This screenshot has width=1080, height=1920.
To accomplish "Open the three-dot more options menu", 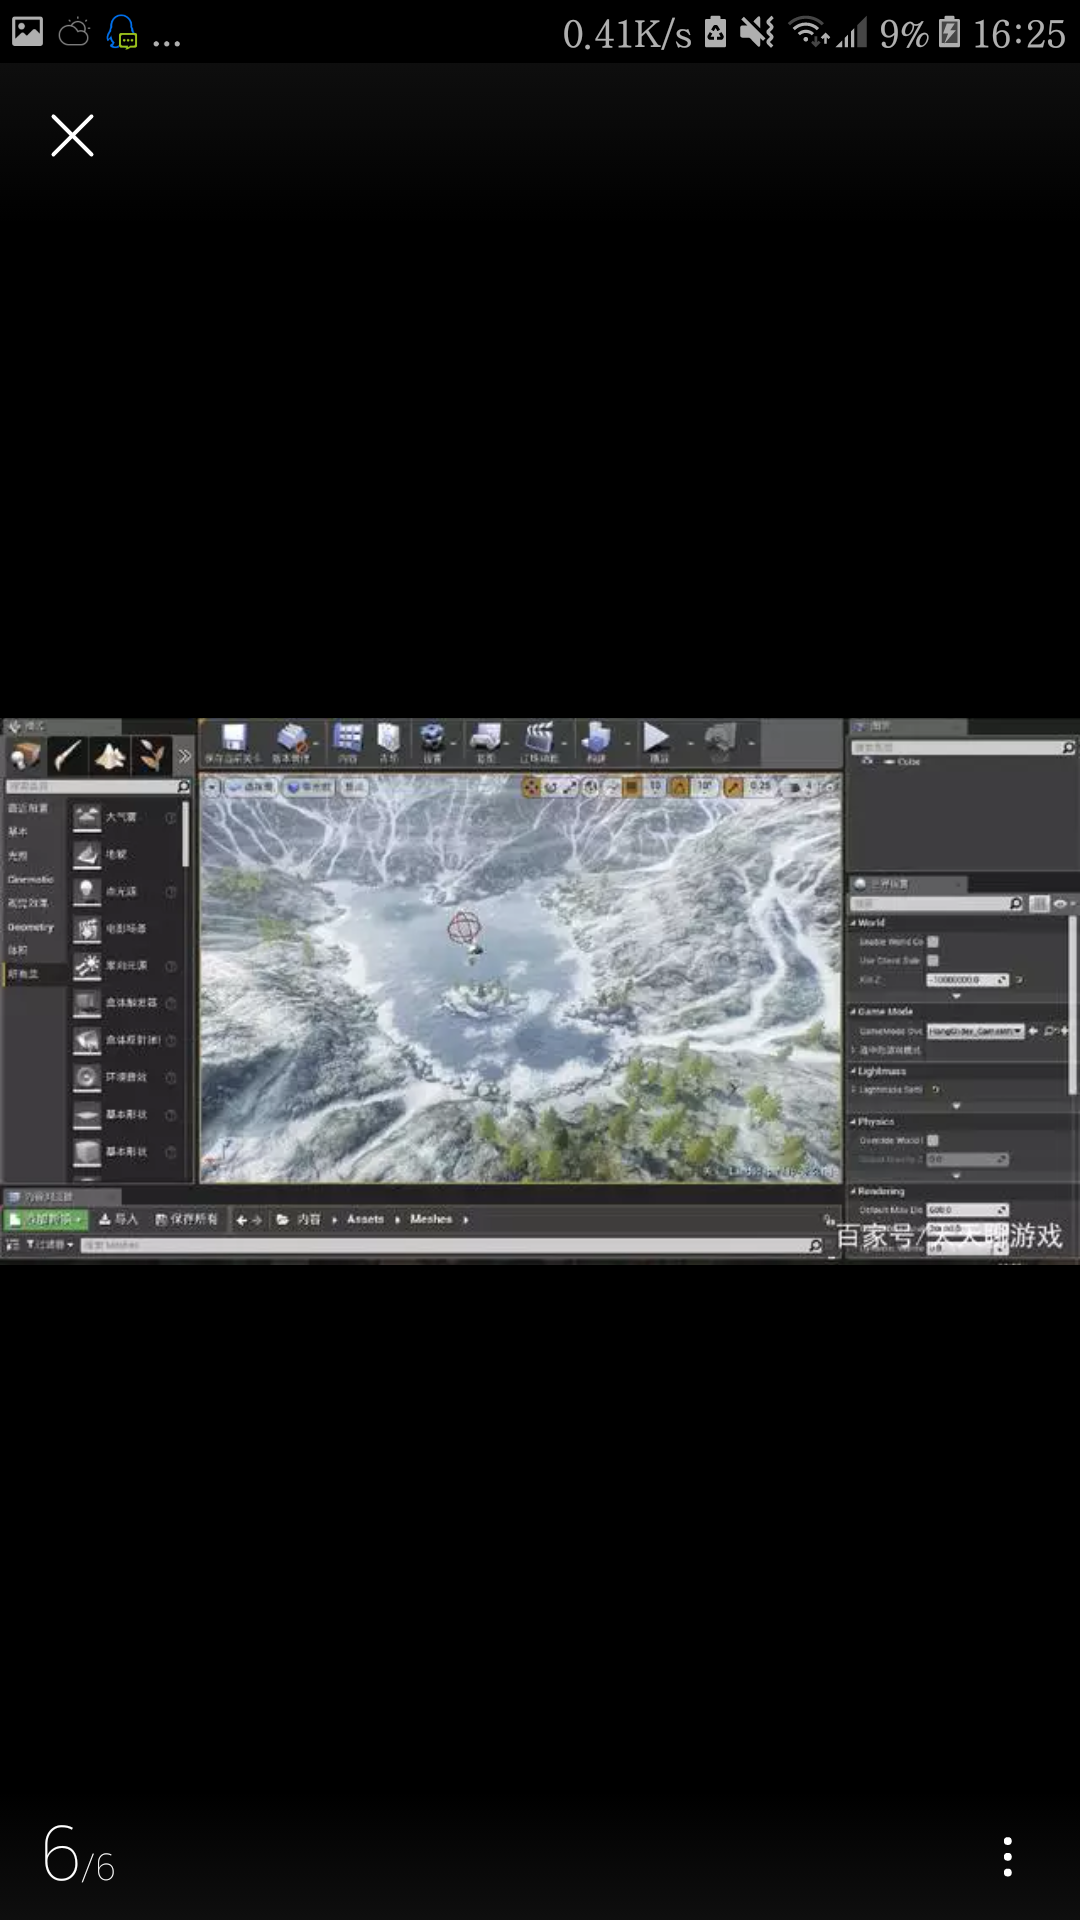I will (1007, 1857).
